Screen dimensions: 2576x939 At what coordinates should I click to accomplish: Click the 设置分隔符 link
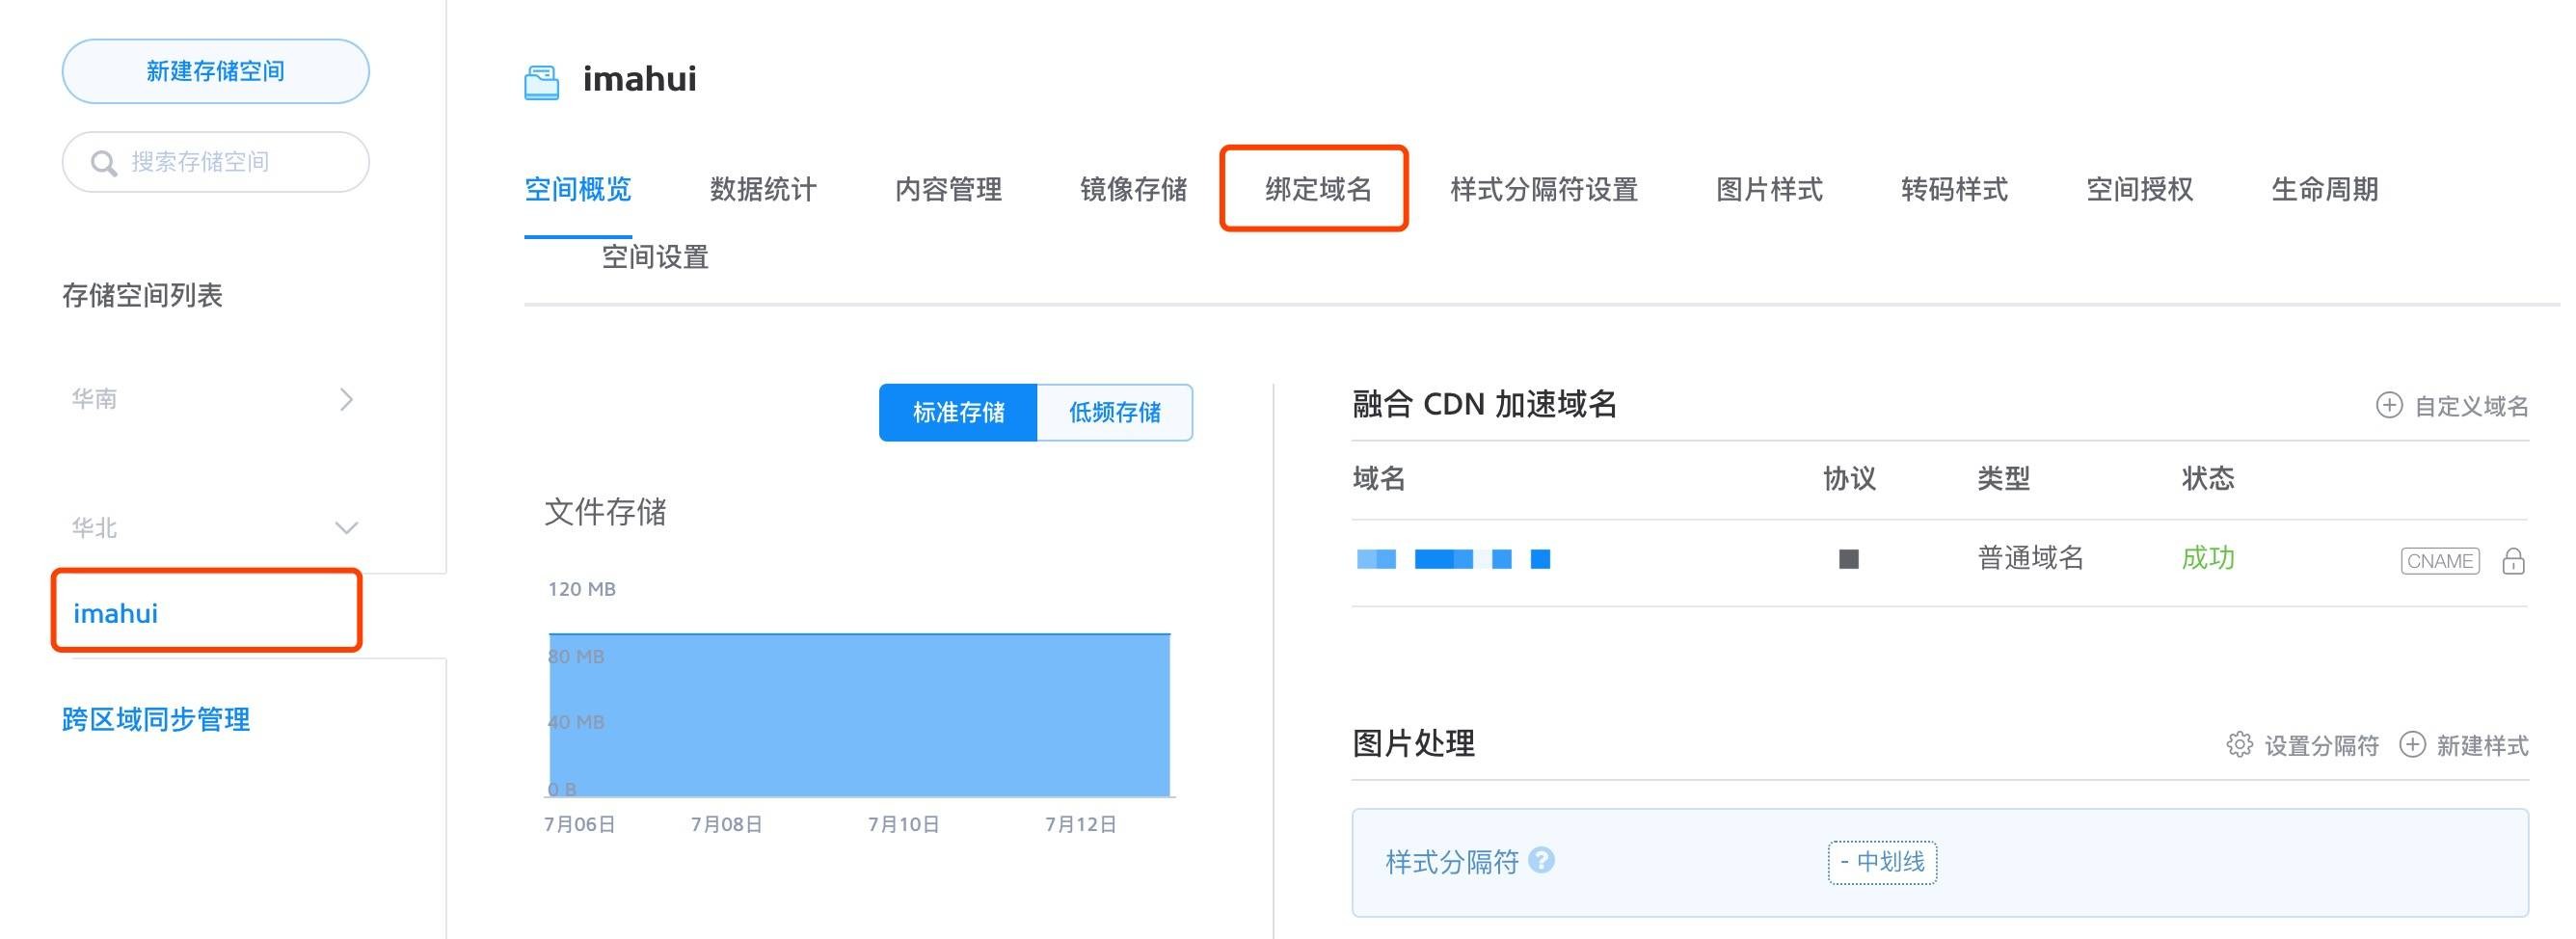pyautogui.click(x=2321, y=746)
